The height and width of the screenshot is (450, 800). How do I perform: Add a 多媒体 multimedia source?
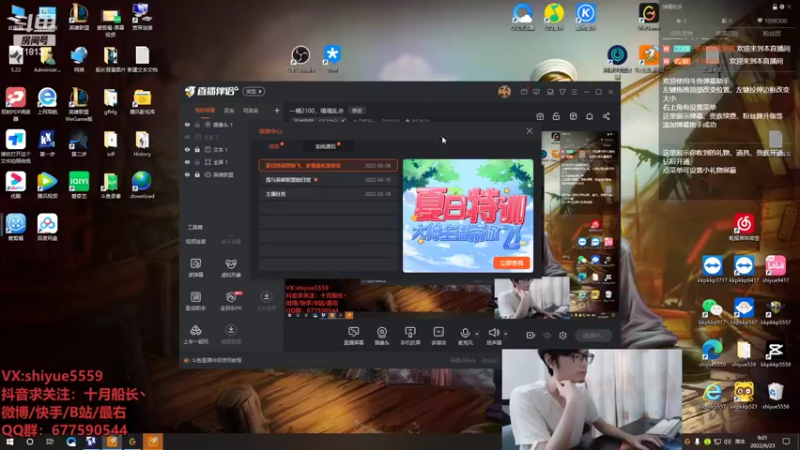coord(439,336)
